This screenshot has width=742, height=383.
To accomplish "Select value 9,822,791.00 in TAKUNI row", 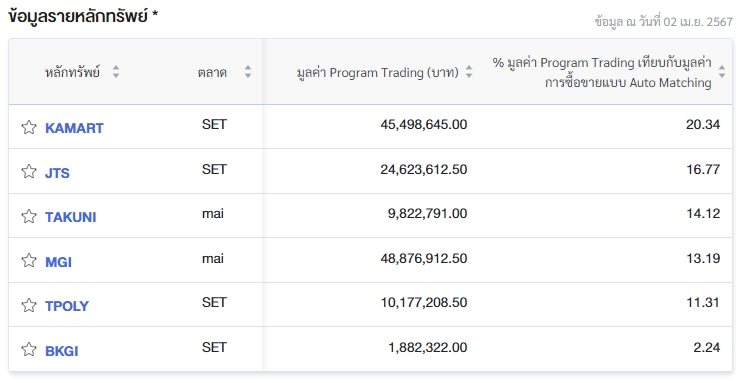I will (x=427, y=214).
